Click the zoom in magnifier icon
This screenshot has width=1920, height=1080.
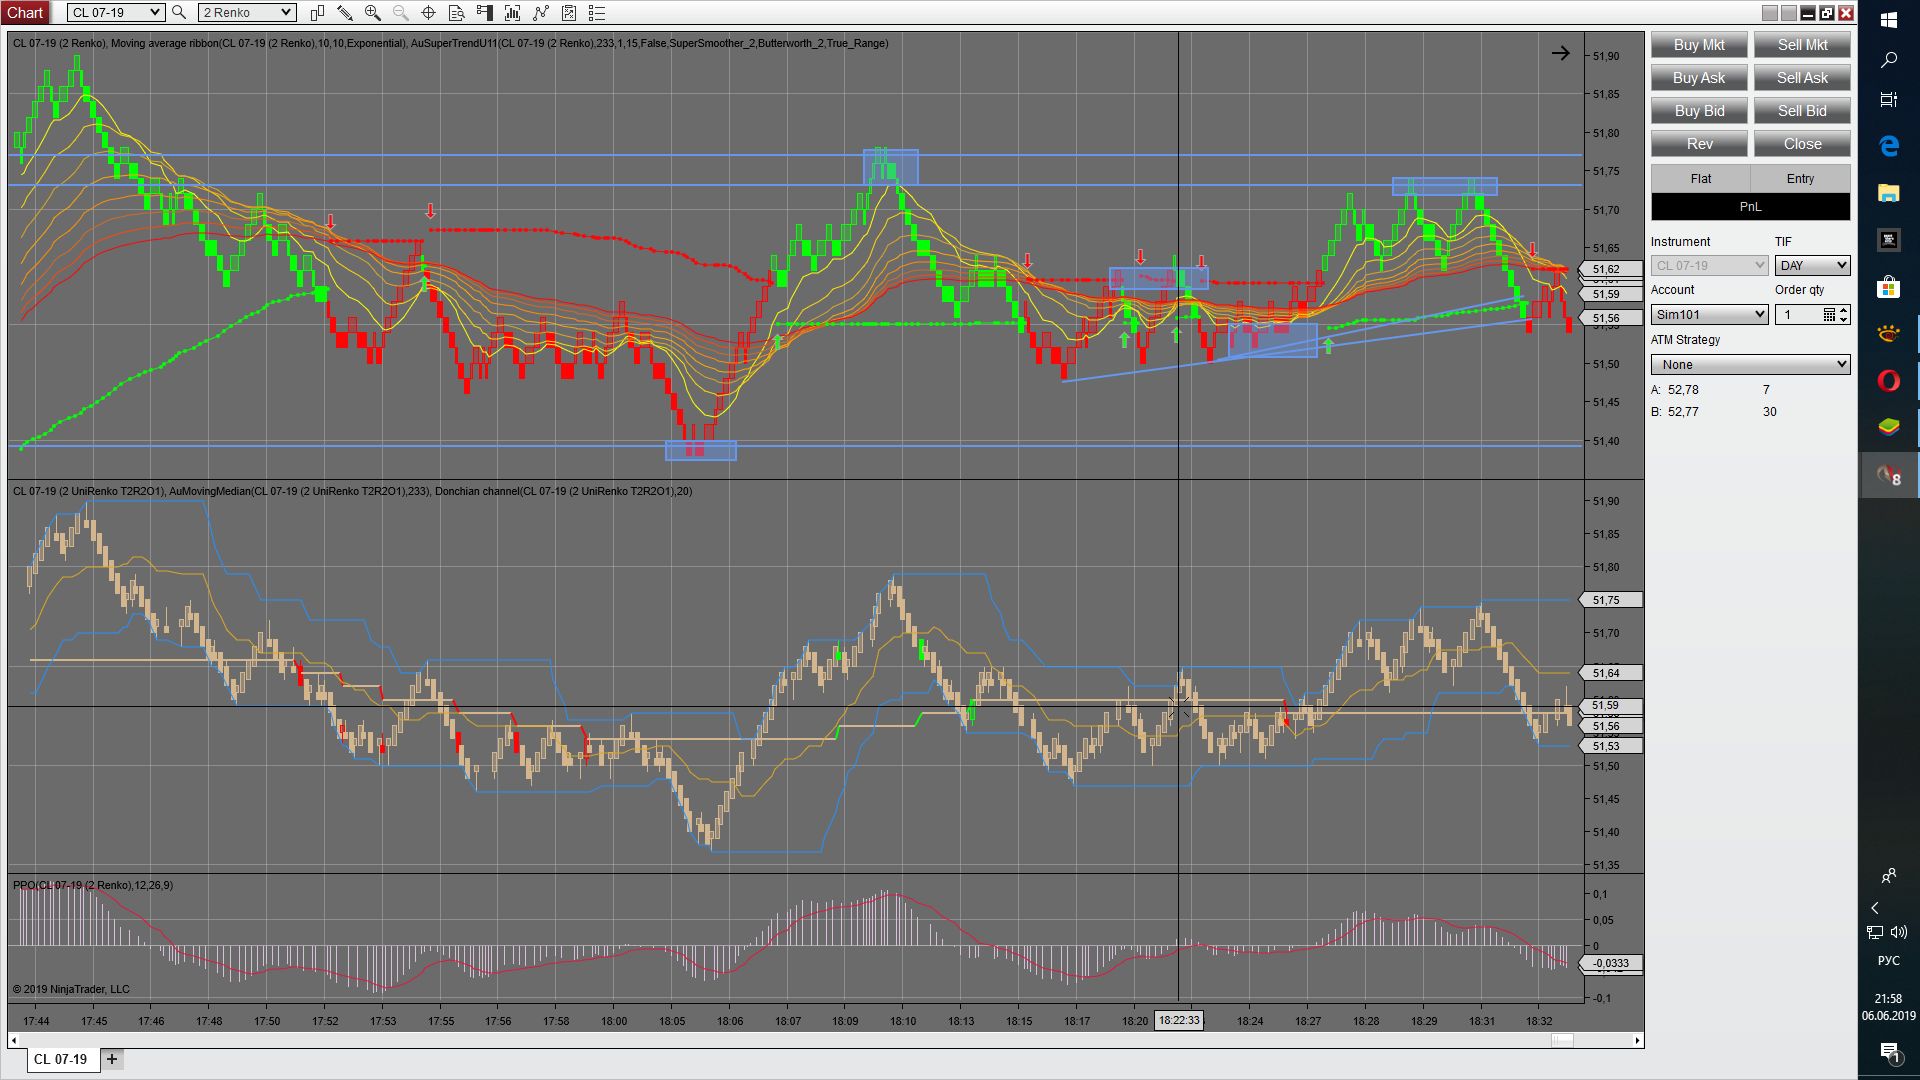[x=373, y=13]
